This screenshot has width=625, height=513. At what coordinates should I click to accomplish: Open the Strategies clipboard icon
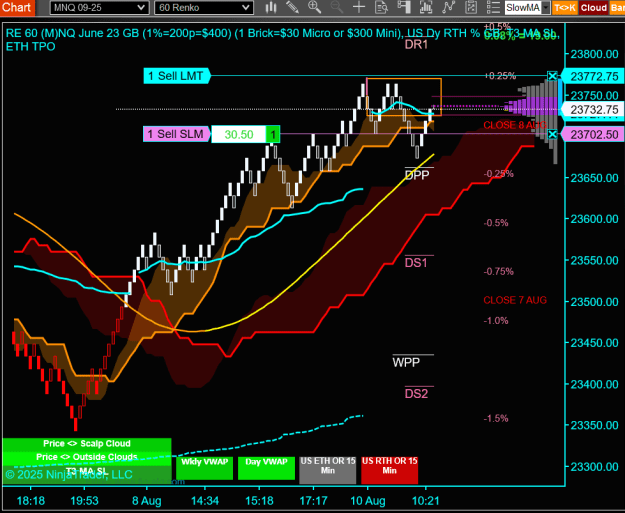coord(471,7)
